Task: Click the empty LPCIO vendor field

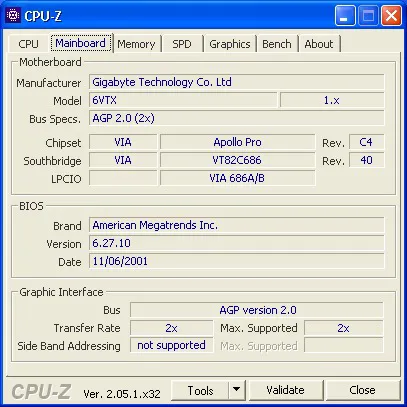Action: (x=123, y=178)
